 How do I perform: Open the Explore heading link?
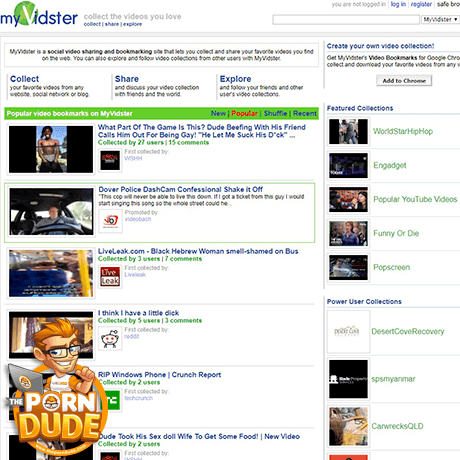[x=235, y=79]
